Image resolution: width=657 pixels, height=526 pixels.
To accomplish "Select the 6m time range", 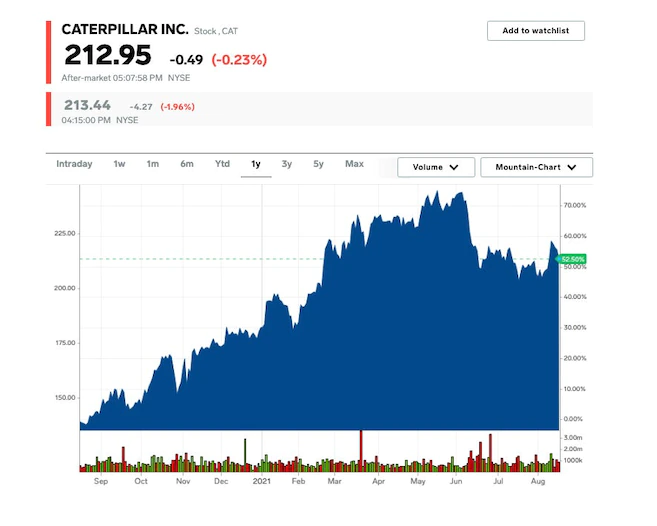I will tap(187, 164).
